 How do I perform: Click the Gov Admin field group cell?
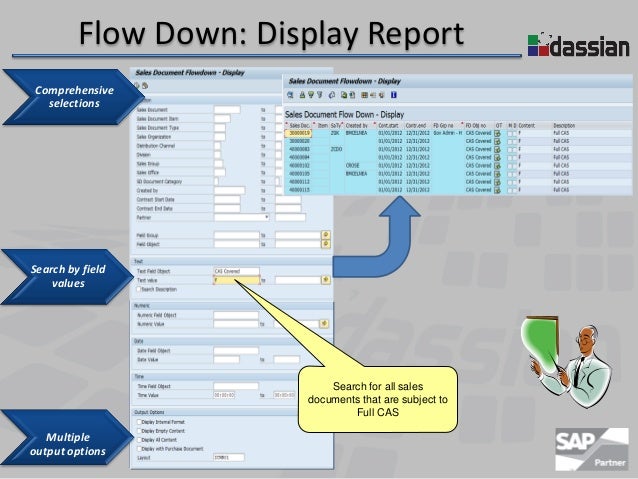pos(448,133)
